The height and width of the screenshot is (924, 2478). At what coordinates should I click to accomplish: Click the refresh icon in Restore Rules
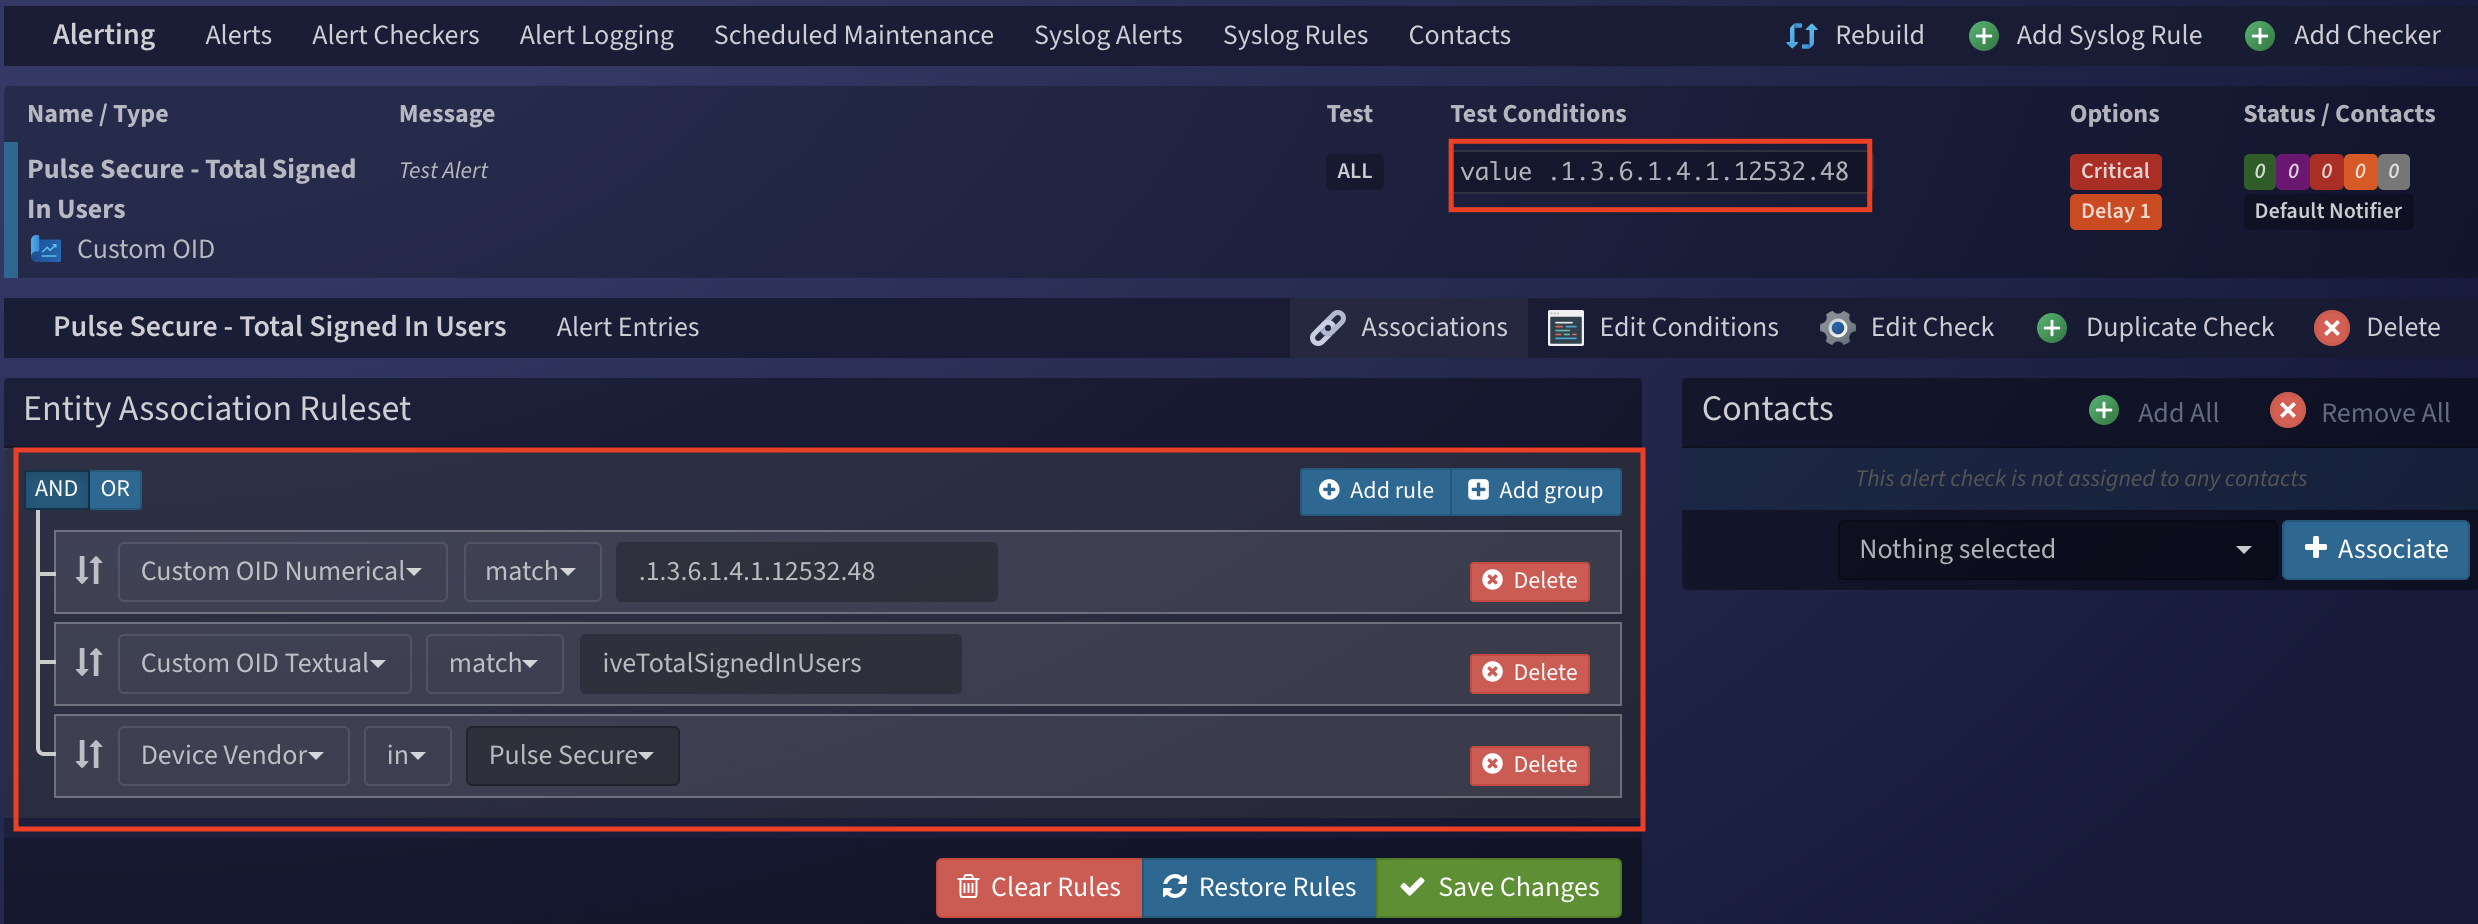(1175, 887)
